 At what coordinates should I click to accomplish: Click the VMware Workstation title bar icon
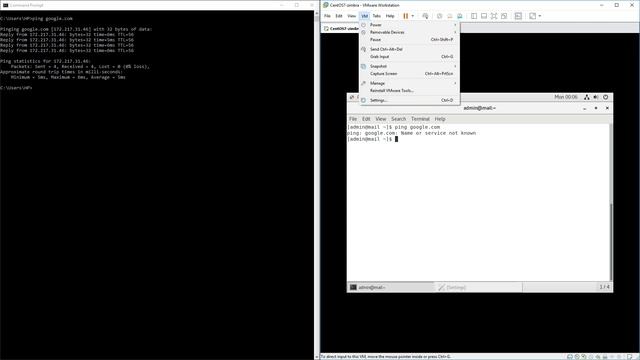coord(326,5)
